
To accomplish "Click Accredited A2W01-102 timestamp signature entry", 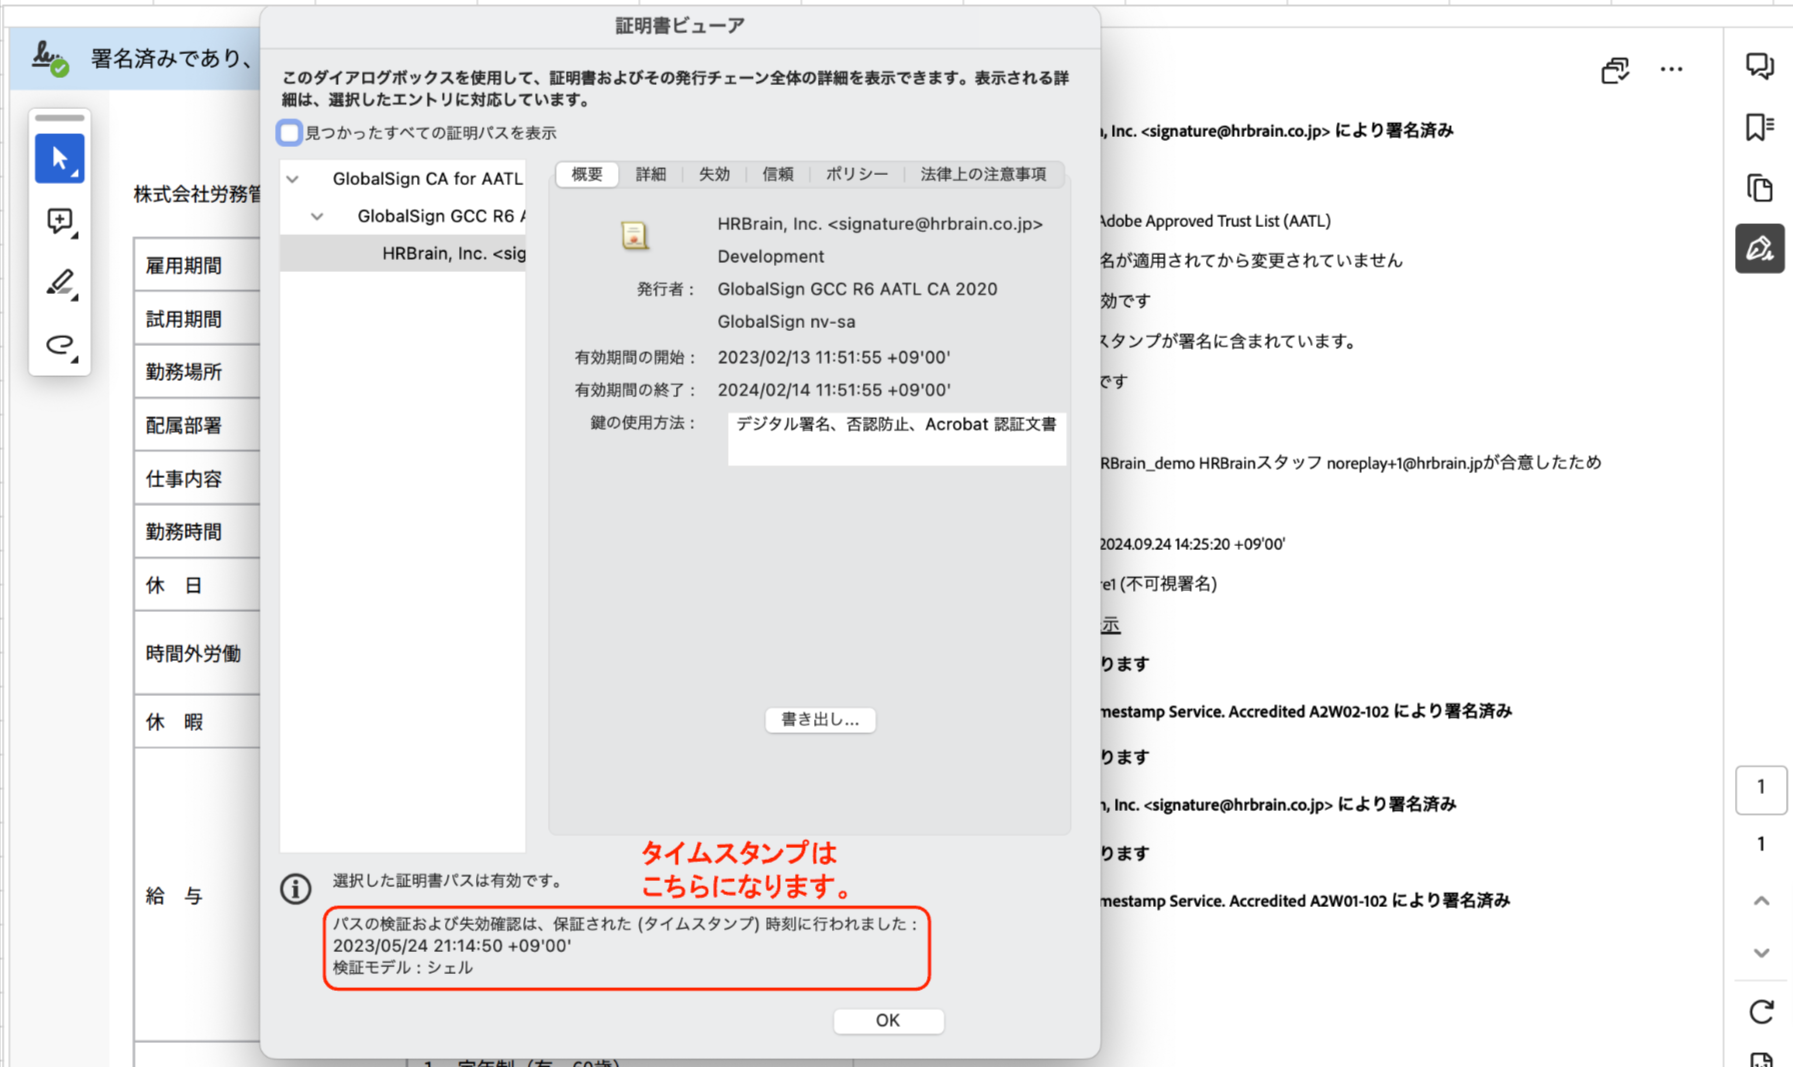I will pos(1305,900).
